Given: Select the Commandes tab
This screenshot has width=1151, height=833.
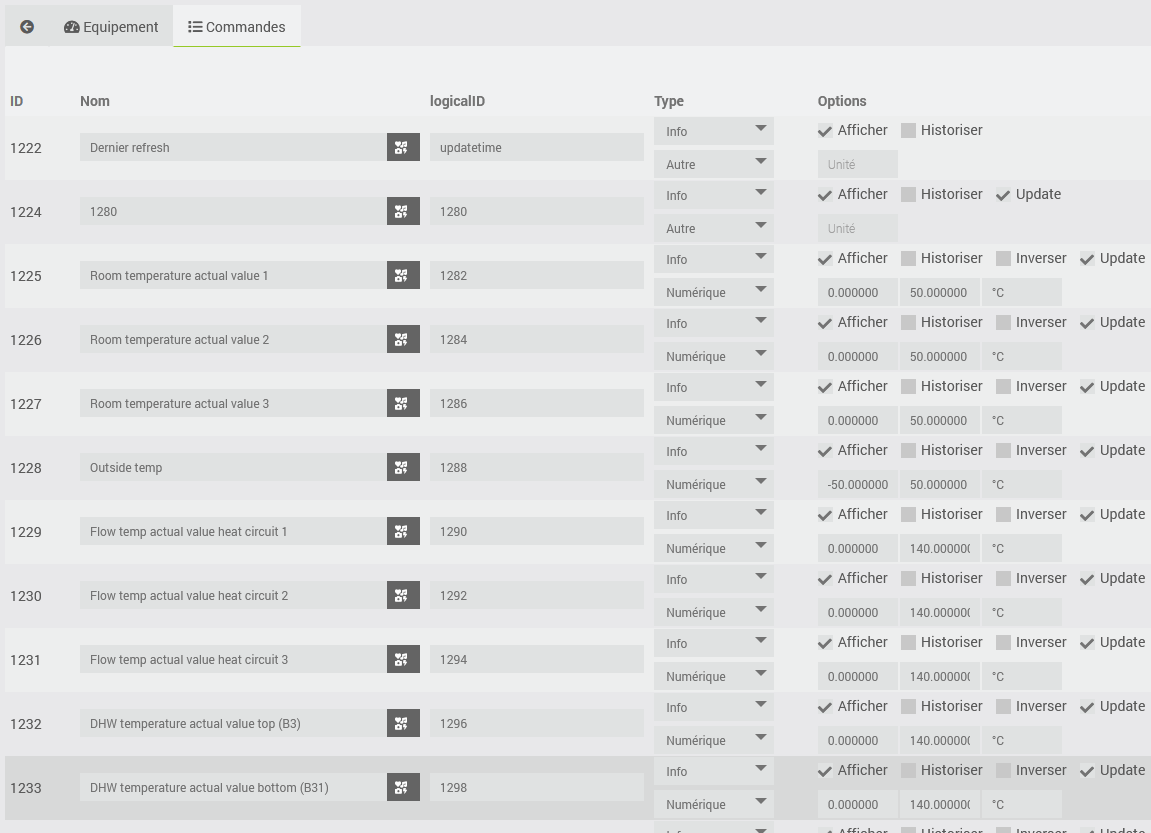Looking at the screenshot, I should point(237,27).
